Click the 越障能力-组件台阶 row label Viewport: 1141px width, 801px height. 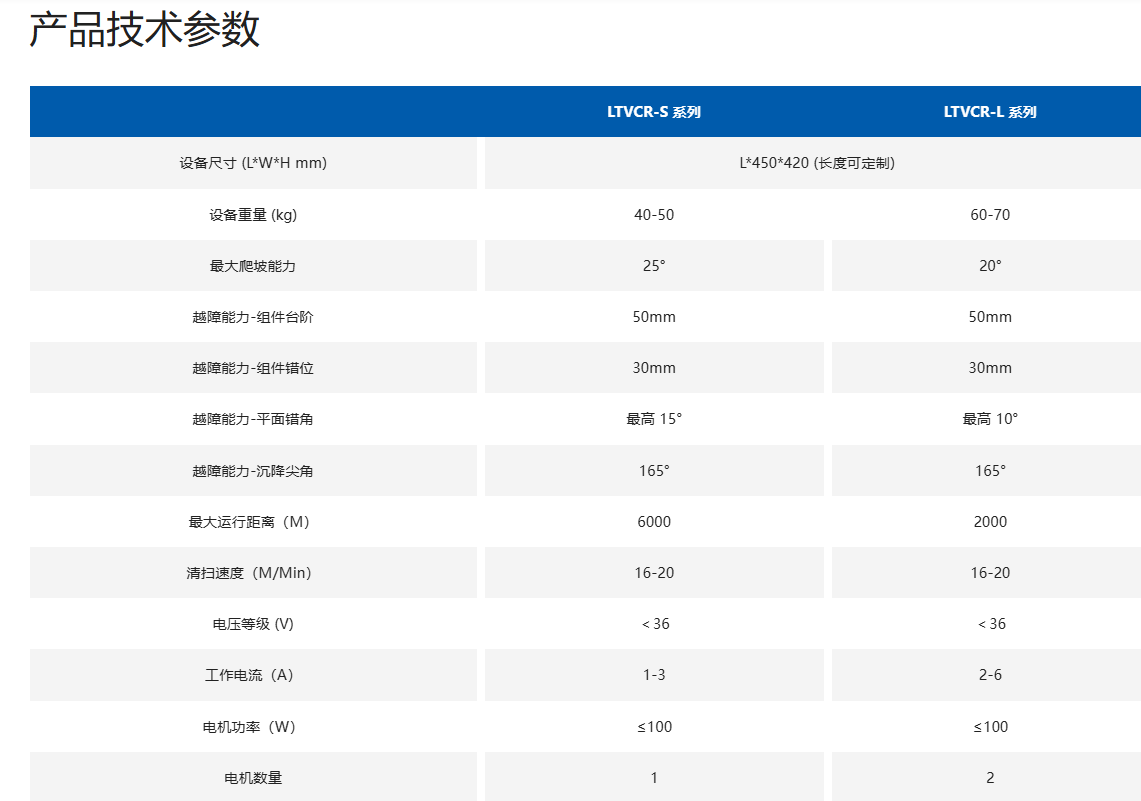[253, 317]
